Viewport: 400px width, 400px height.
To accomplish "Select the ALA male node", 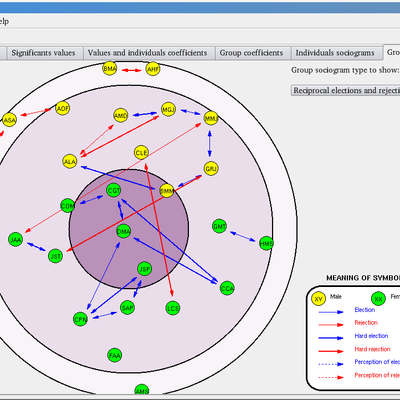I will pos(70,162).
